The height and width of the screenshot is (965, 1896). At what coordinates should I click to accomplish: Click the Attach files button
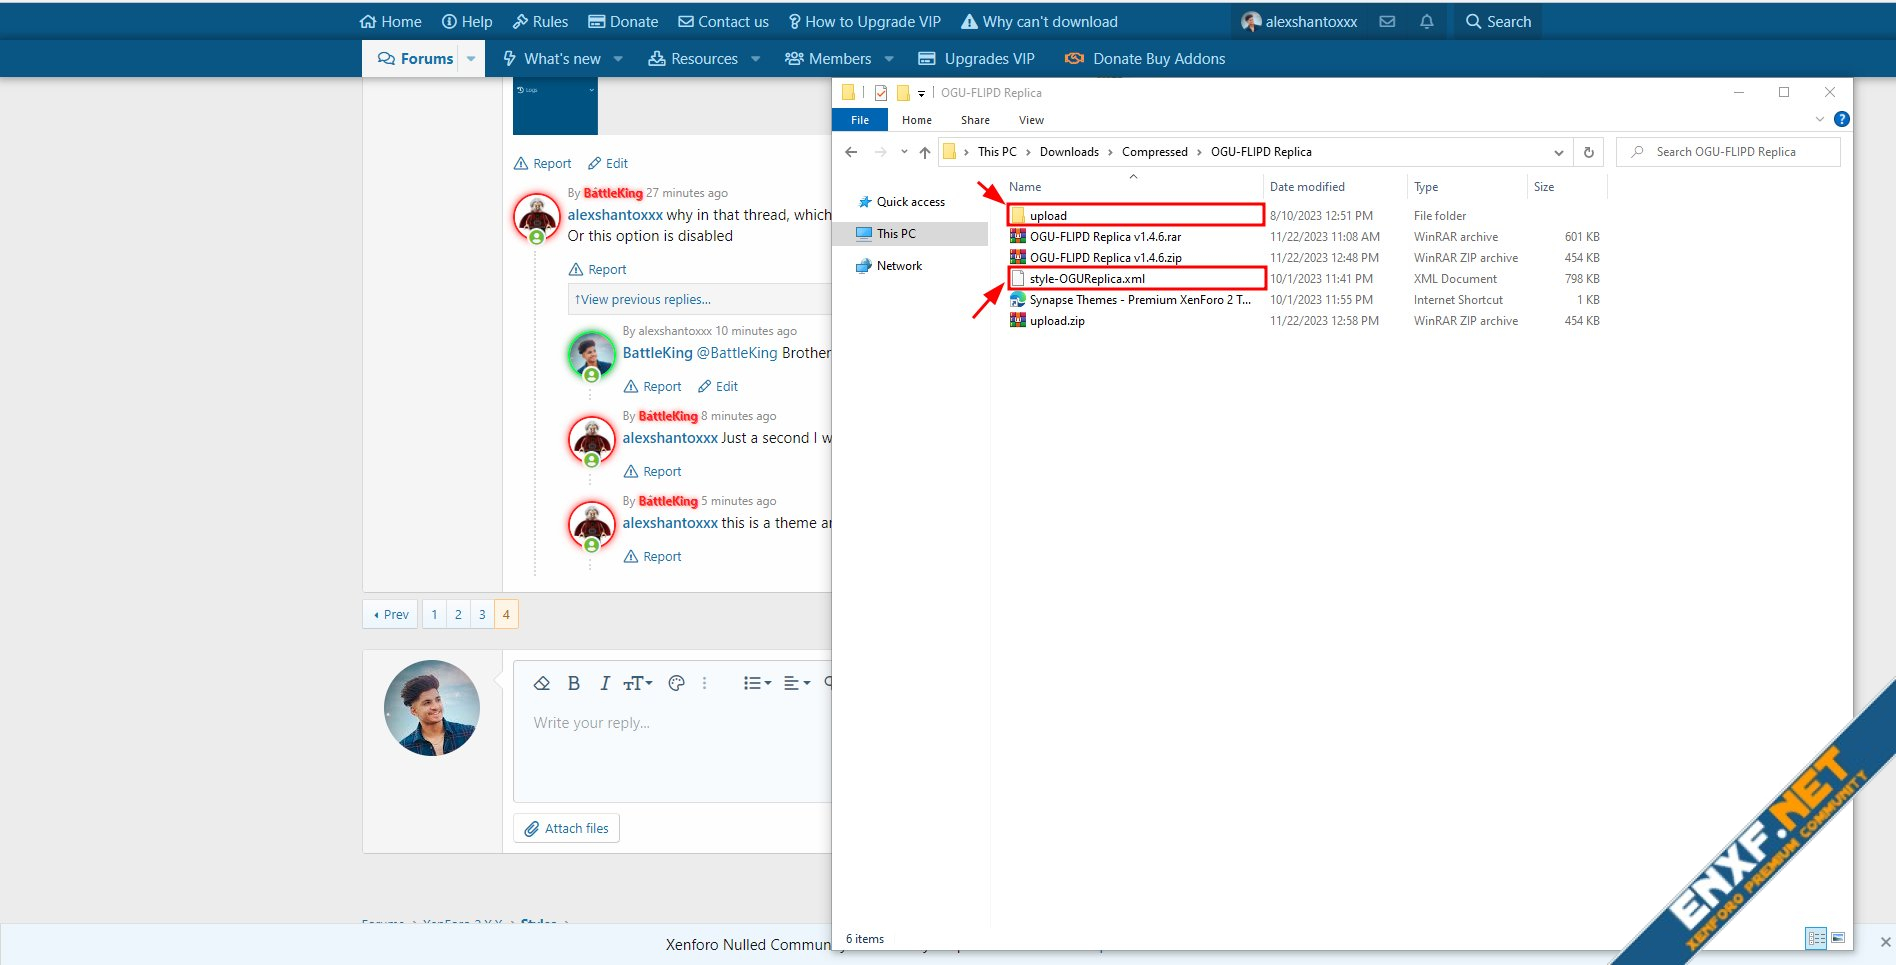pos(566,828)
